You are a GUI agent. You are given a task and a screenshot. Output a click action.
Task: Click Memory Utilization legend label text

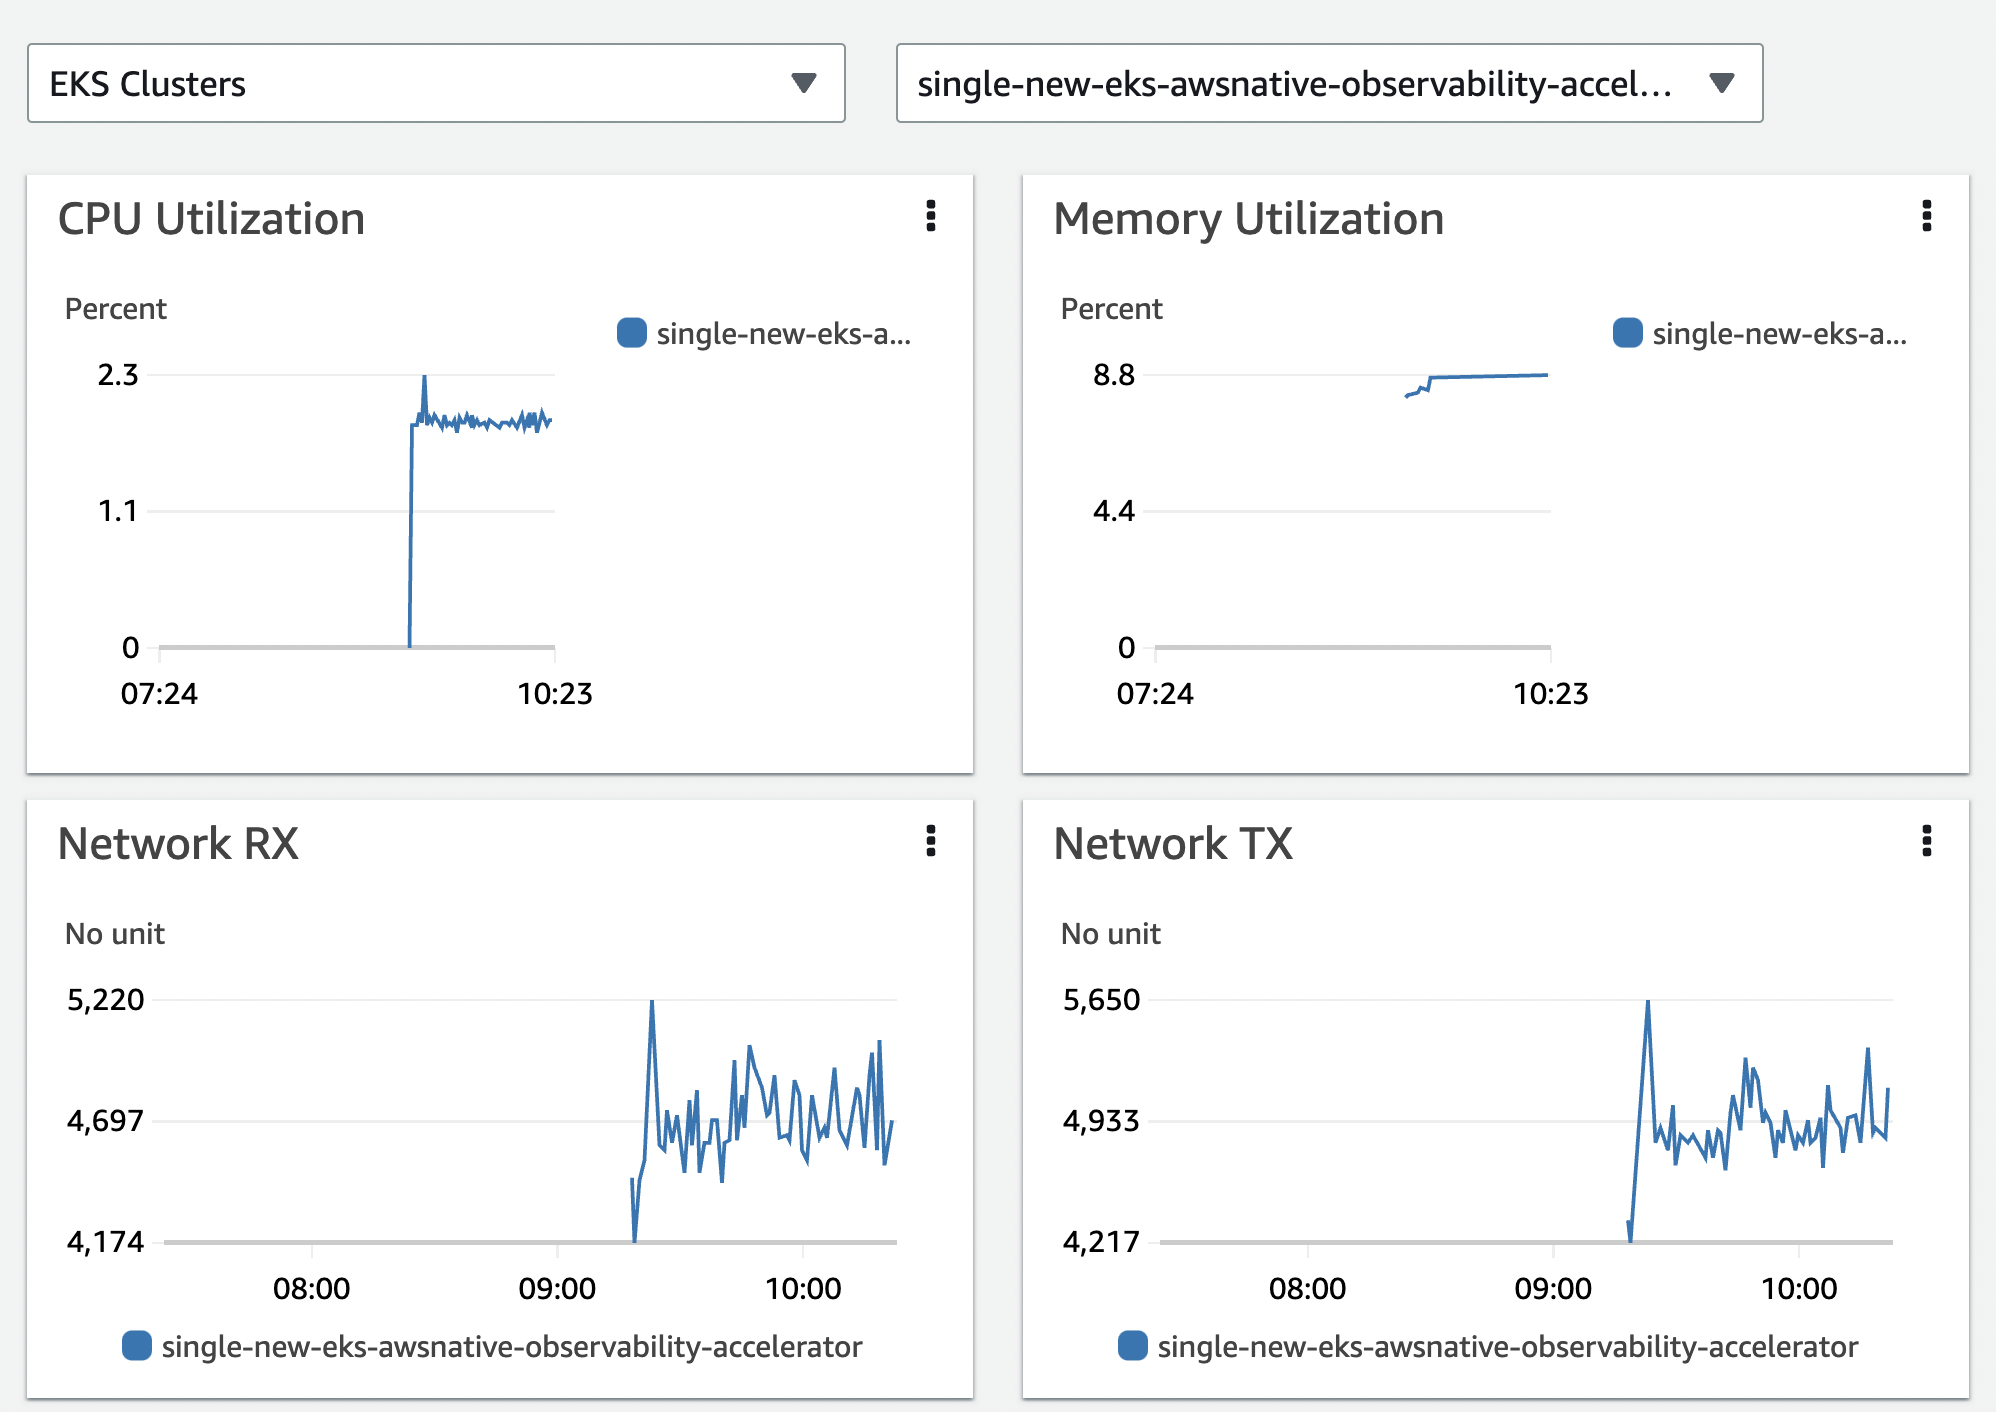pyautogui.click(x=1779, y=334)
